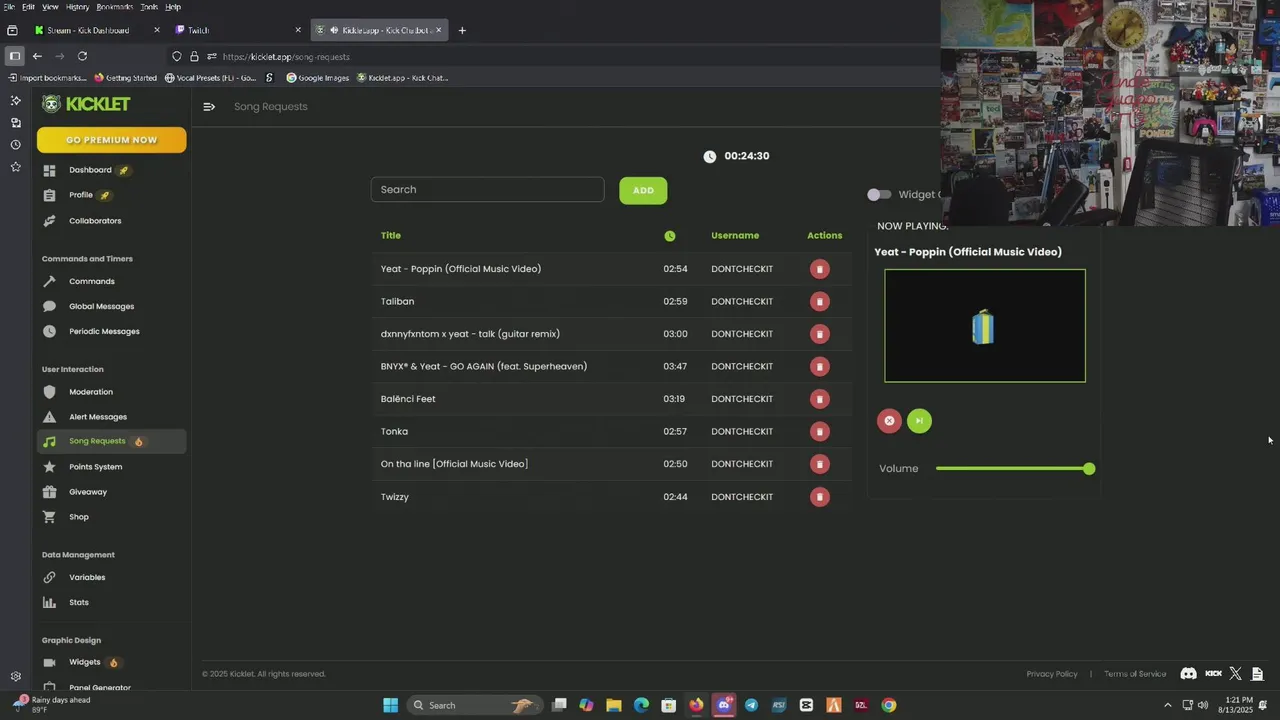This screenshot has height=720, width=1280.
Task: Click the now playing video thumbnail
Action: tap(985, 326)
